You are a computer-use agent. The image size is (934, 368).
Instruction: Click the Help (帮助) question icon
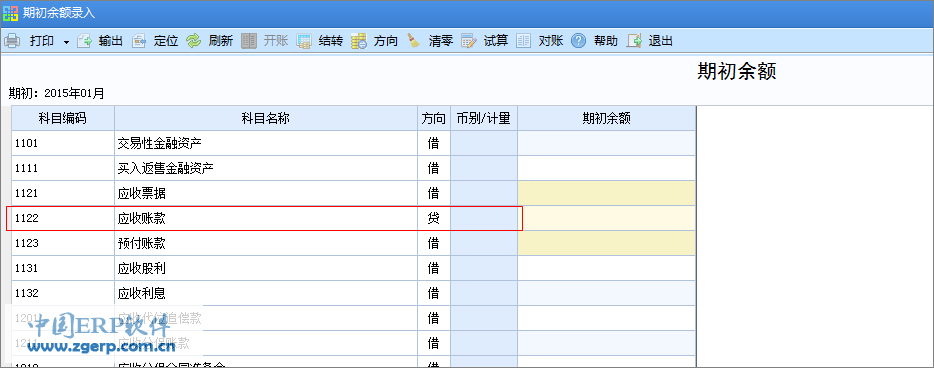[x=578, y=41]
